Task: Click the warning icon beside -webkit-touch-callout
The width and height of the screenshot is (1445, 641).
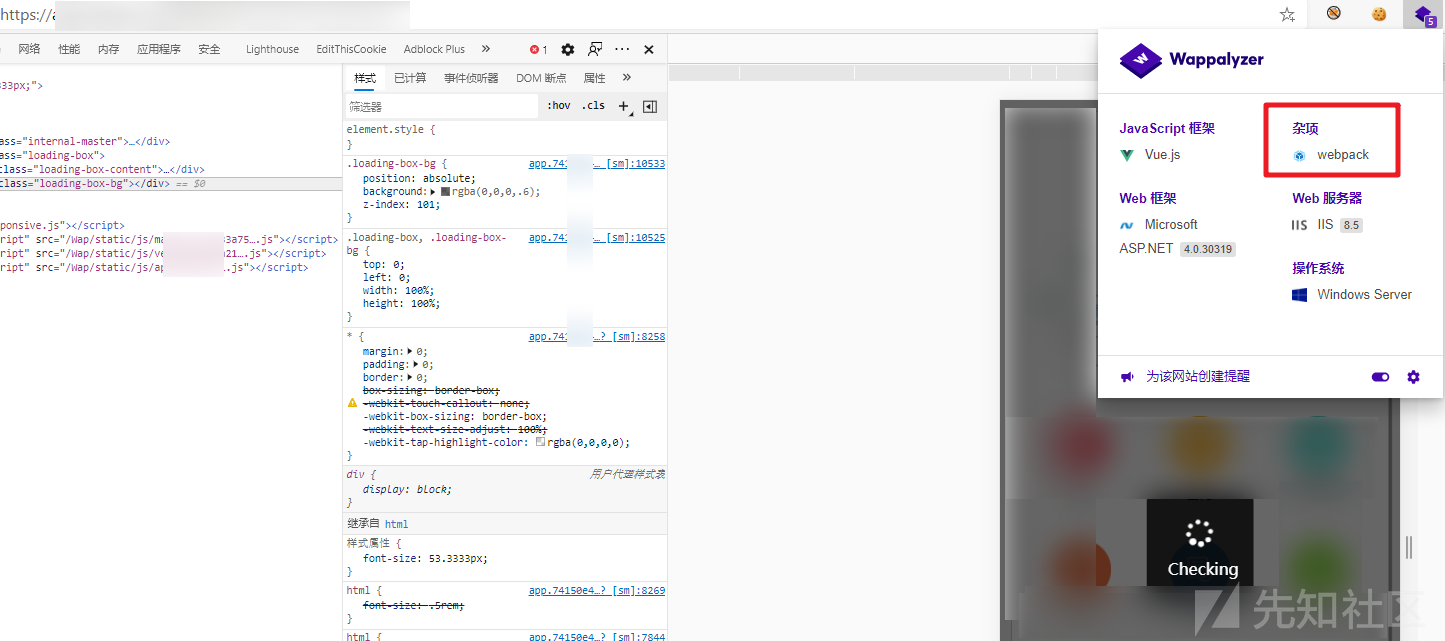Action: coord(352,403)
